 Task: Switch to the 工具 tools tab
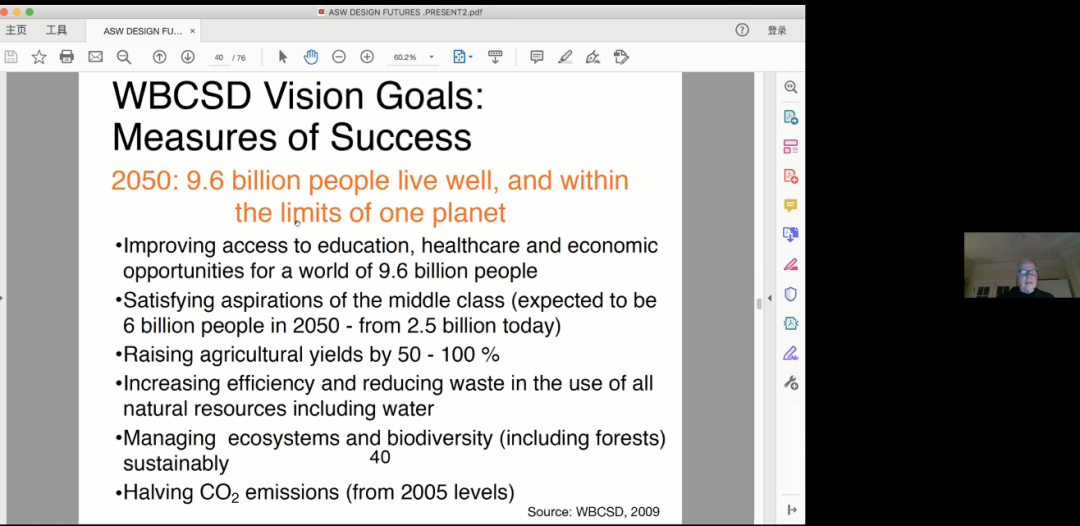click(56, 30)
